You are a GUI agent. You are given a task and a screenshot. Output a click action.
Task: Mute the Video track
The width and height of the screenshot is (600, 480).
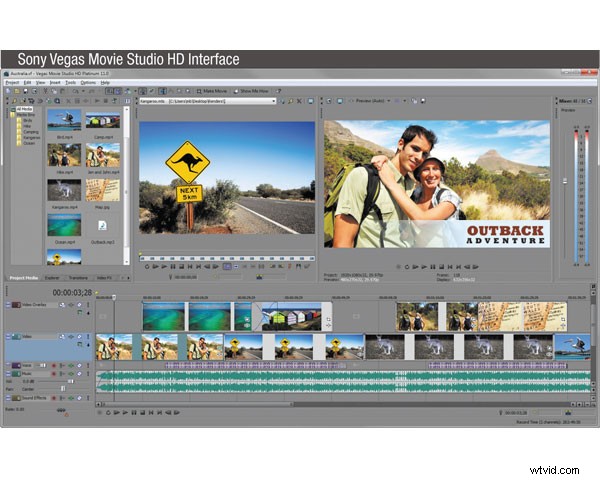coord(79,336)
